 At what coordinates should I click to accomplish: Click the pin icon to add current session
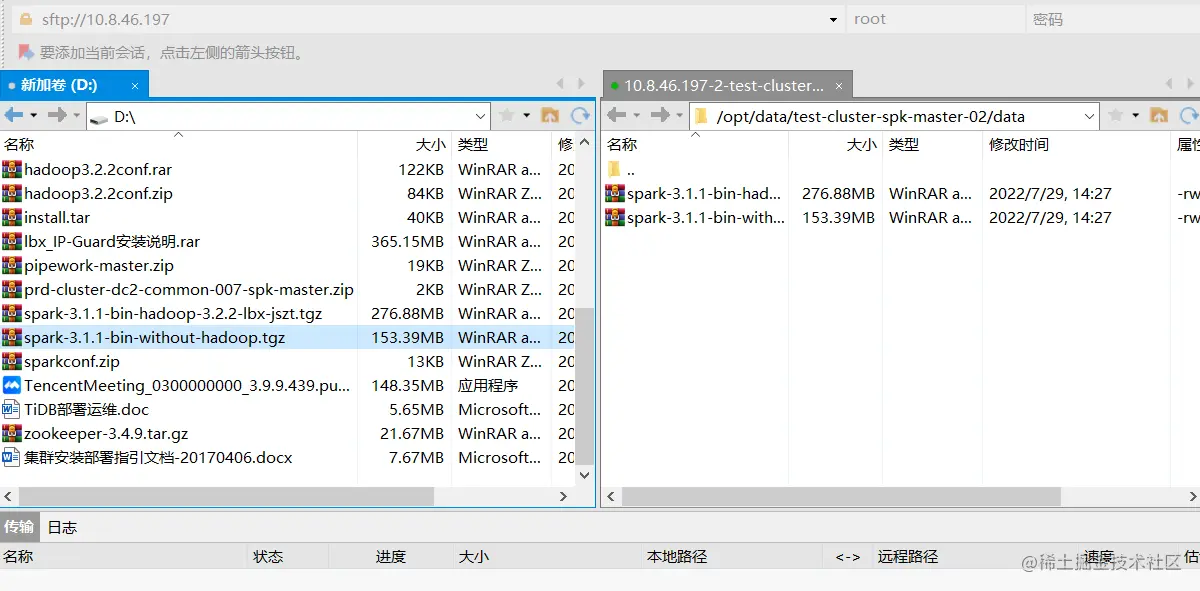tap(26, 52)
